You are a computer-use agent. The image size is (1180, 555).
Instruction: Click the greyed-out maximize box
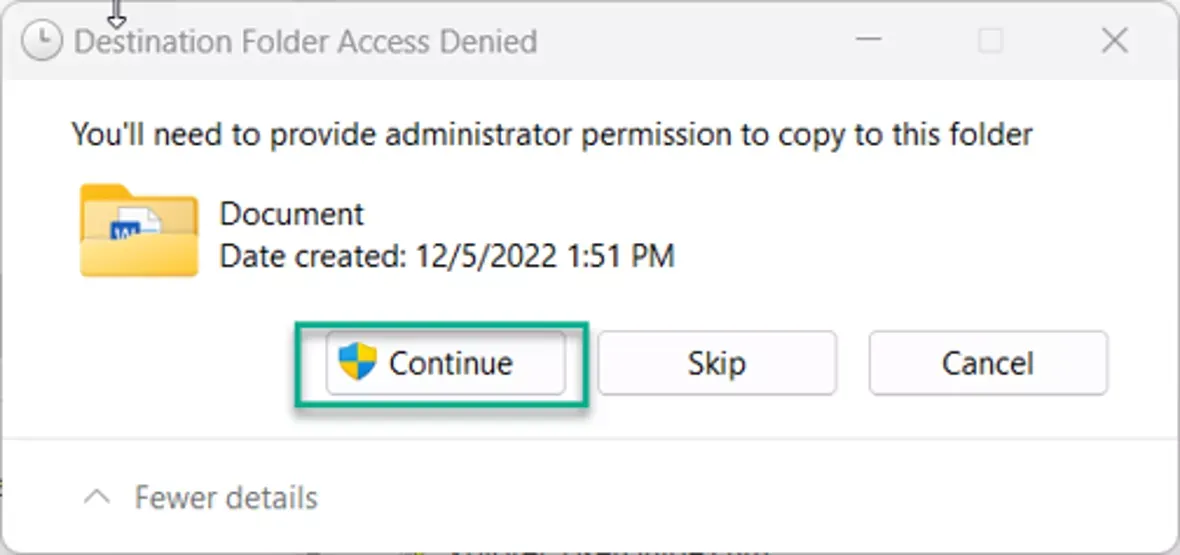(990, 41)
